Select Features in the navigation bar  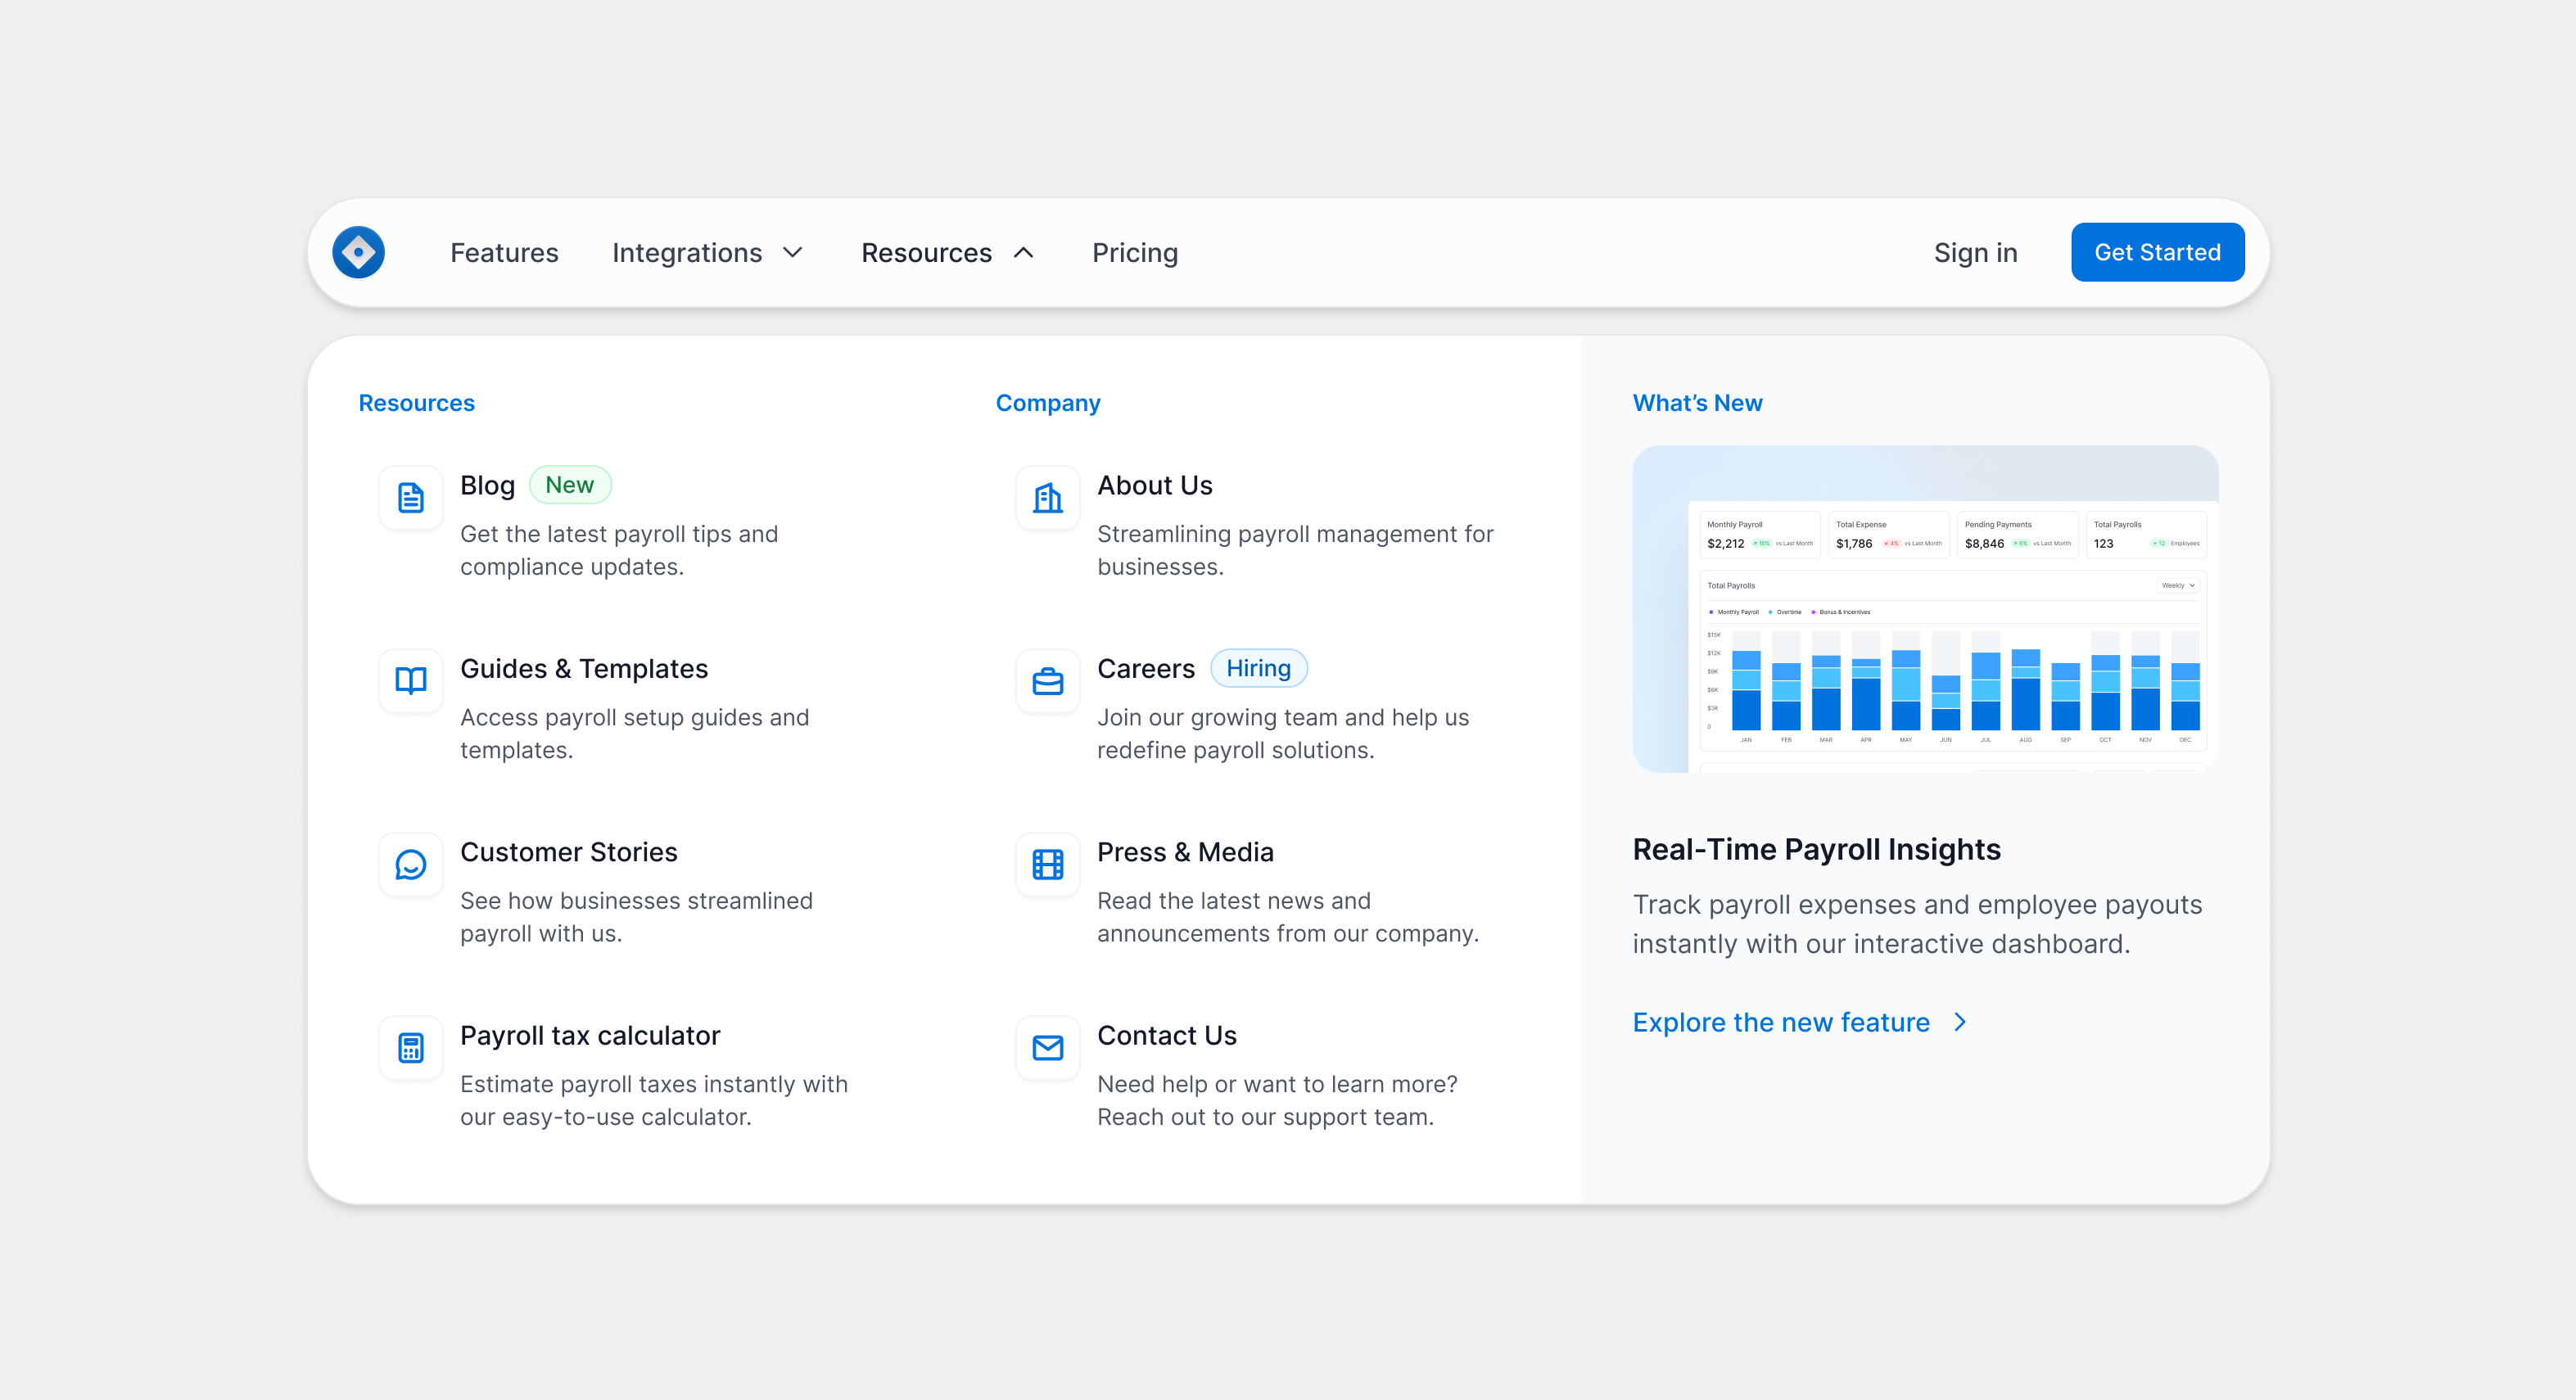(504, 252)
